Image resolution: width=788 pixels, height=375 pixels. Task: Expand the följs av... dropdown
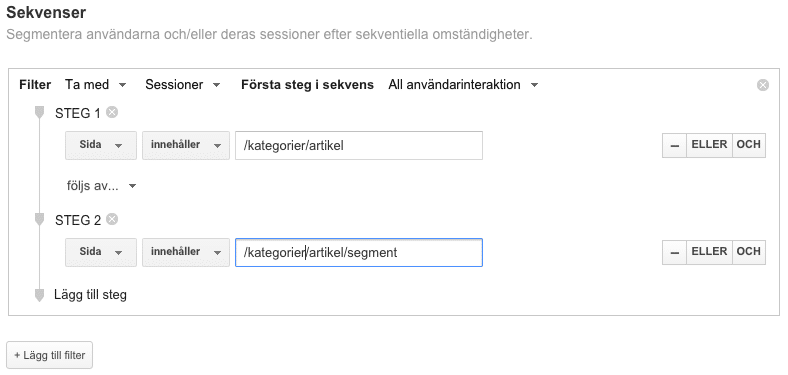[x=102, y=186]
